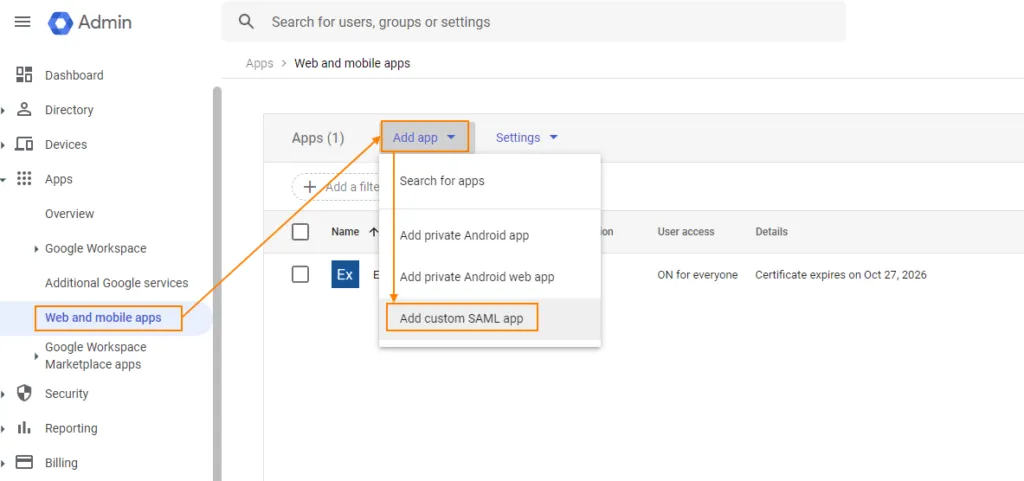1024x481 pixels.
Task: Click the sidebar vertical scrollbar
Action: (217, 283)
